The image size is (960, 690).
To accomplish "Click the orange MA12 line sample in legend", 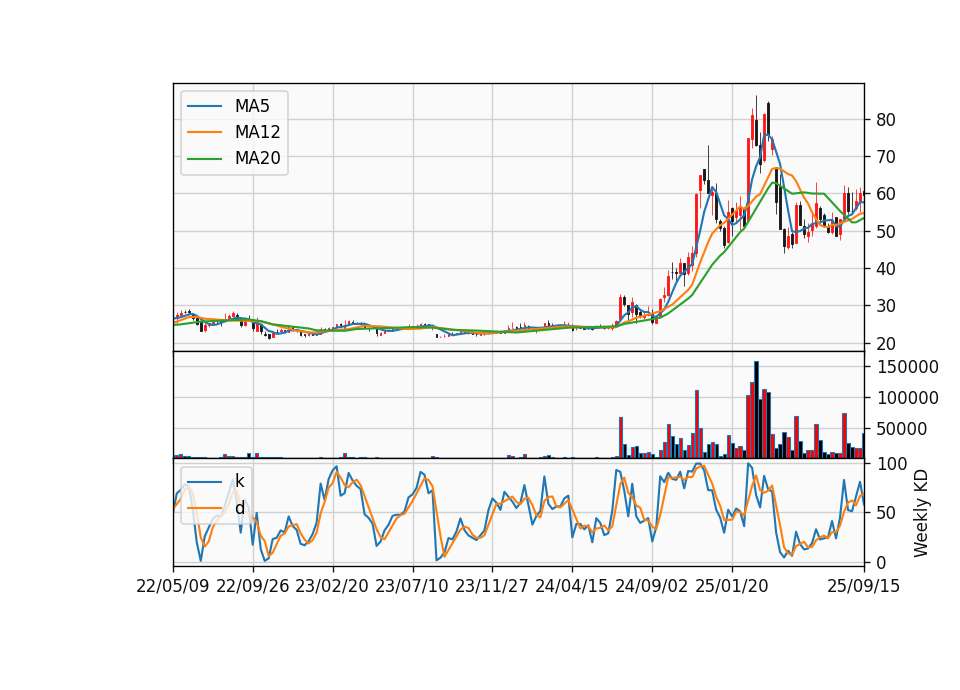I will point(204,132).
